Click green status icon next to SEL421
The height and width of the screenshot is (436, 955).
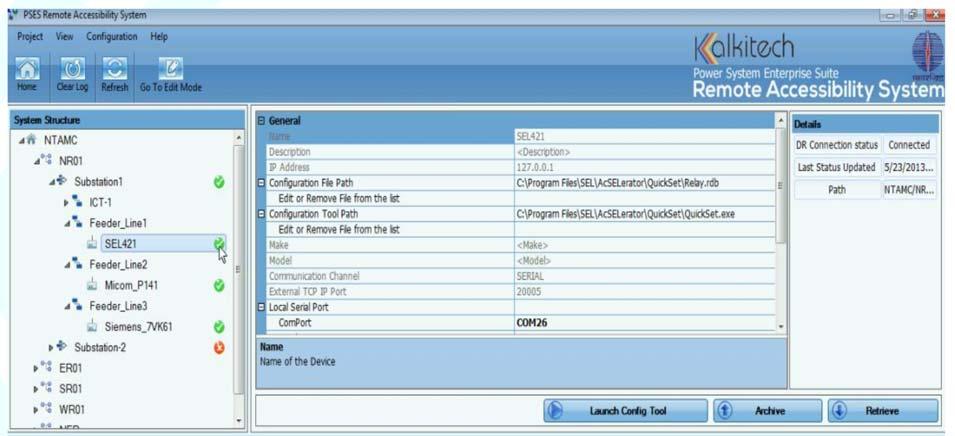[x=219, y=244]
